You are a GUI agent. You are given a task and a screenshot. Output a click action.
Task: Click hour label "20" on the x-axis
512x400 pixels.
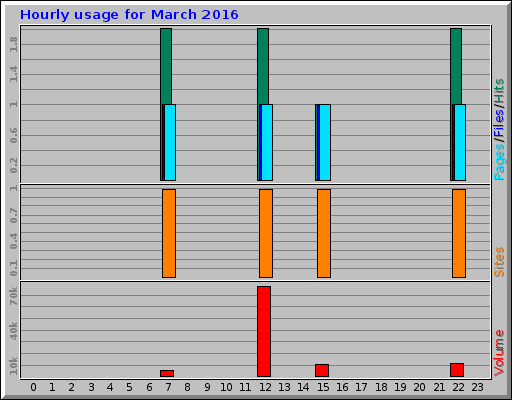419,387
